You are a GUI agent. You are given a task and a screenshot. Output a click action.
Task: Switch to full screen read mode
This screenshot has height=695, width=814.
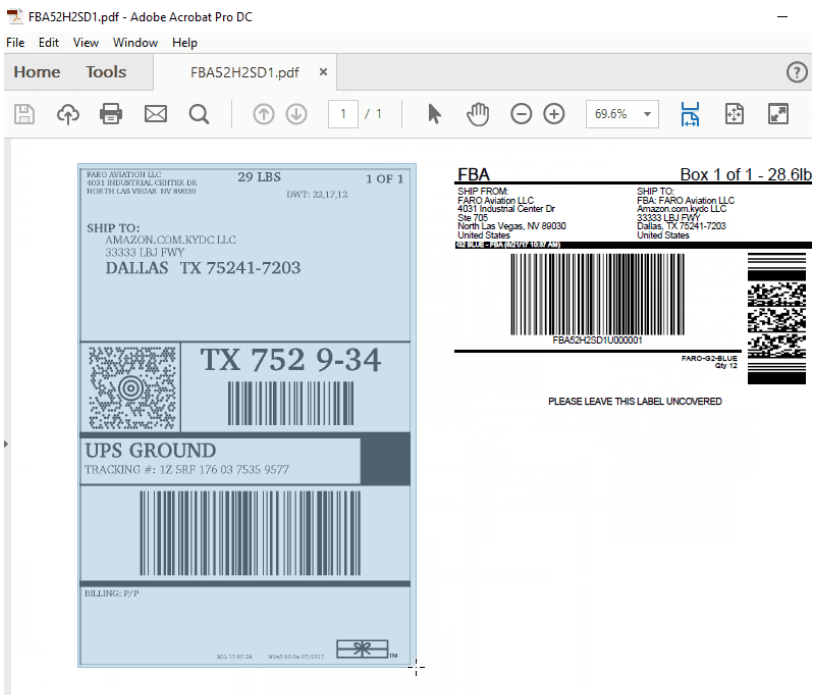778,114
